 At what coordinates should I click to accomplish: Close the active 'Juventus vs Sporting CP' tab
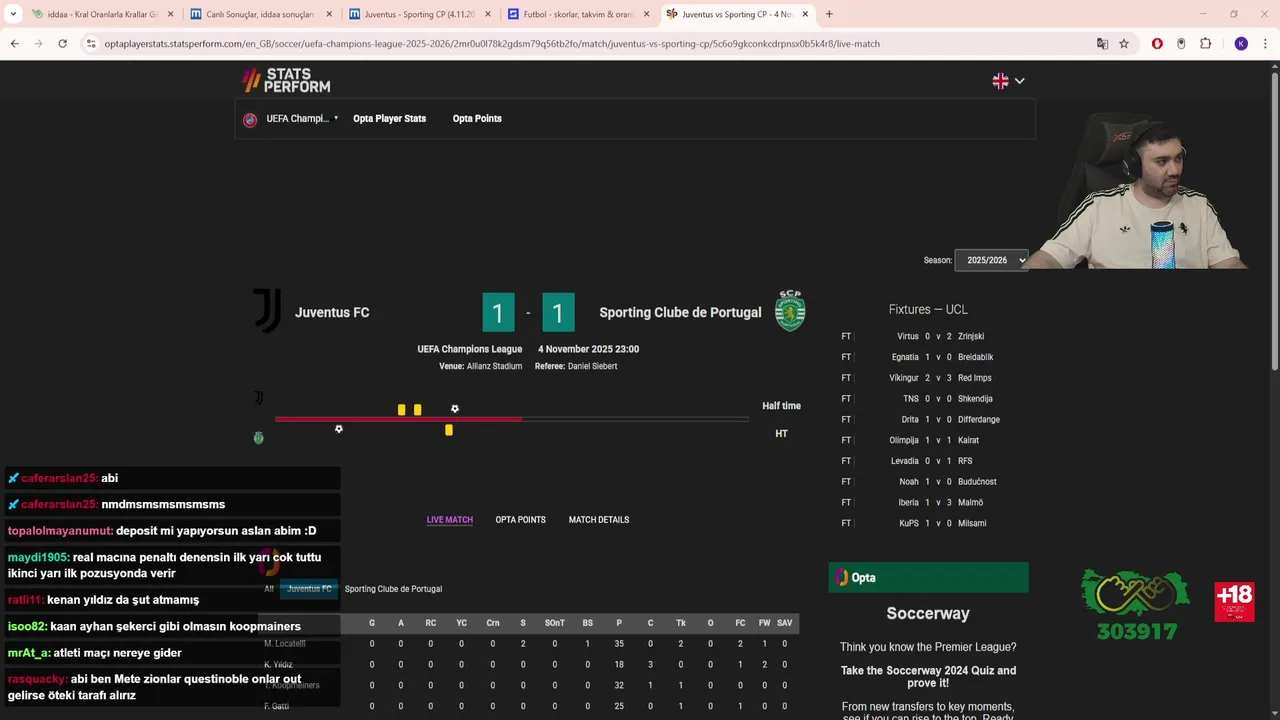pos(805,15)
